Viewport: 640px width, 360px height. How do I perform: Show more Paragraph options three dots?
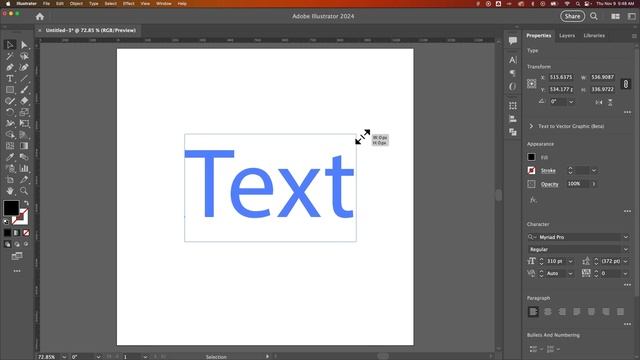[x=627, y=324]
